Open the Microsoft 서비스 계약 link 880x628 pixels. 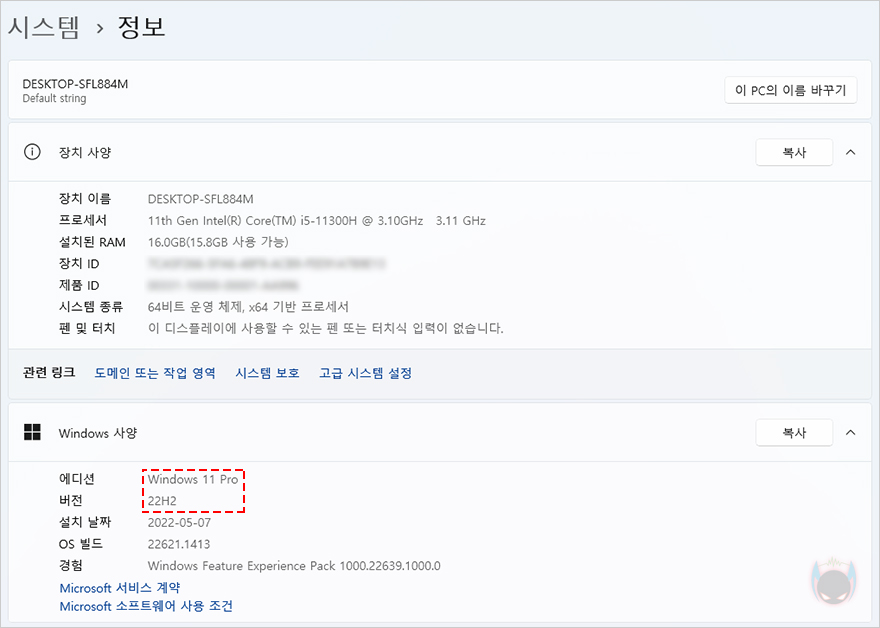click(120, 588)
